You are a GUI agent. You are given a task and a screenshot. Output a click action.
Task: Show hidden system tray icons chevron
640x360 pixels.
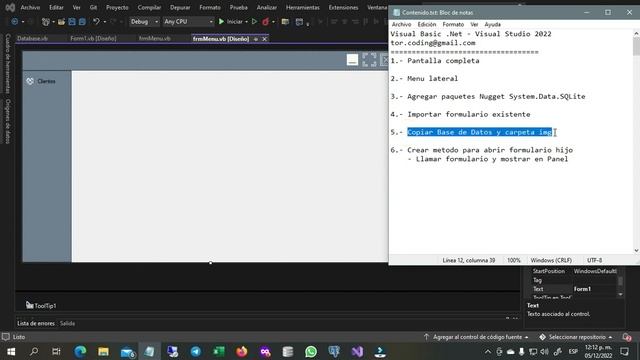pos(488,351)
